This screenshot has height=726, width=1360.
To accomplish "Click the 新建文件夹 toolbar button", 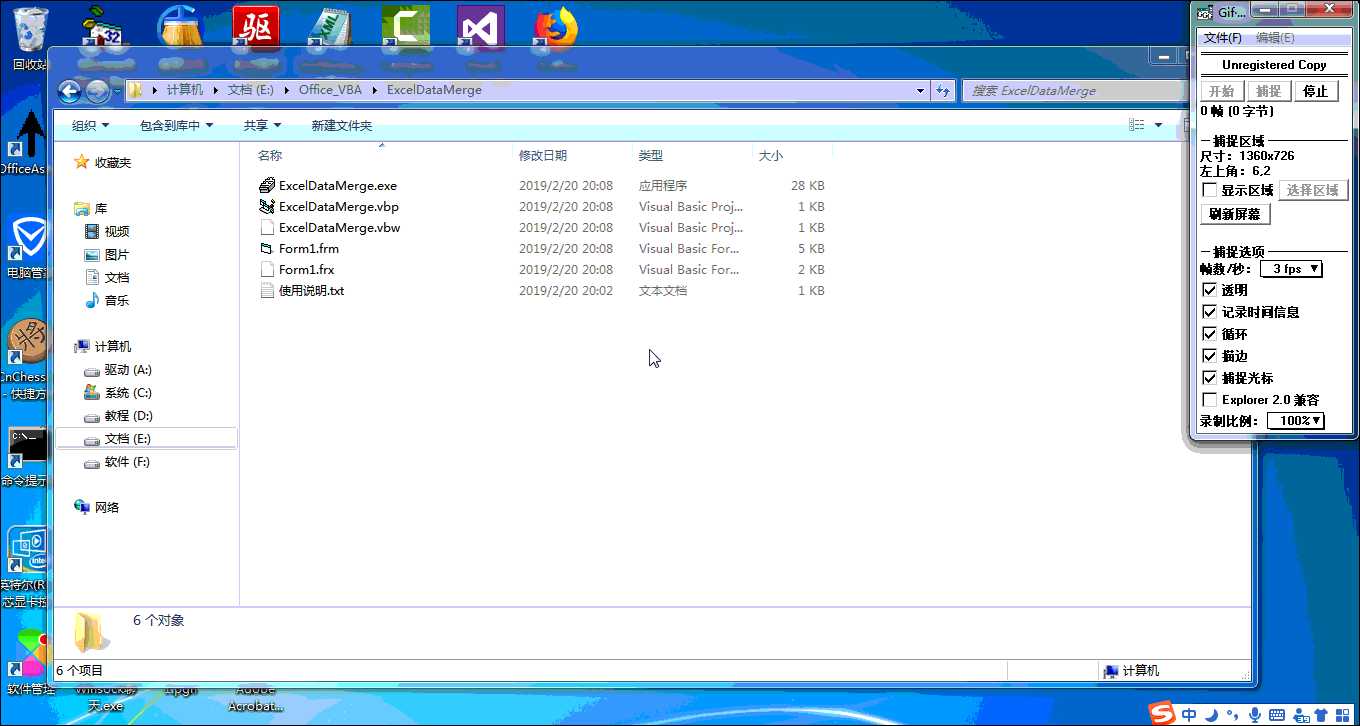I will 342,125.
